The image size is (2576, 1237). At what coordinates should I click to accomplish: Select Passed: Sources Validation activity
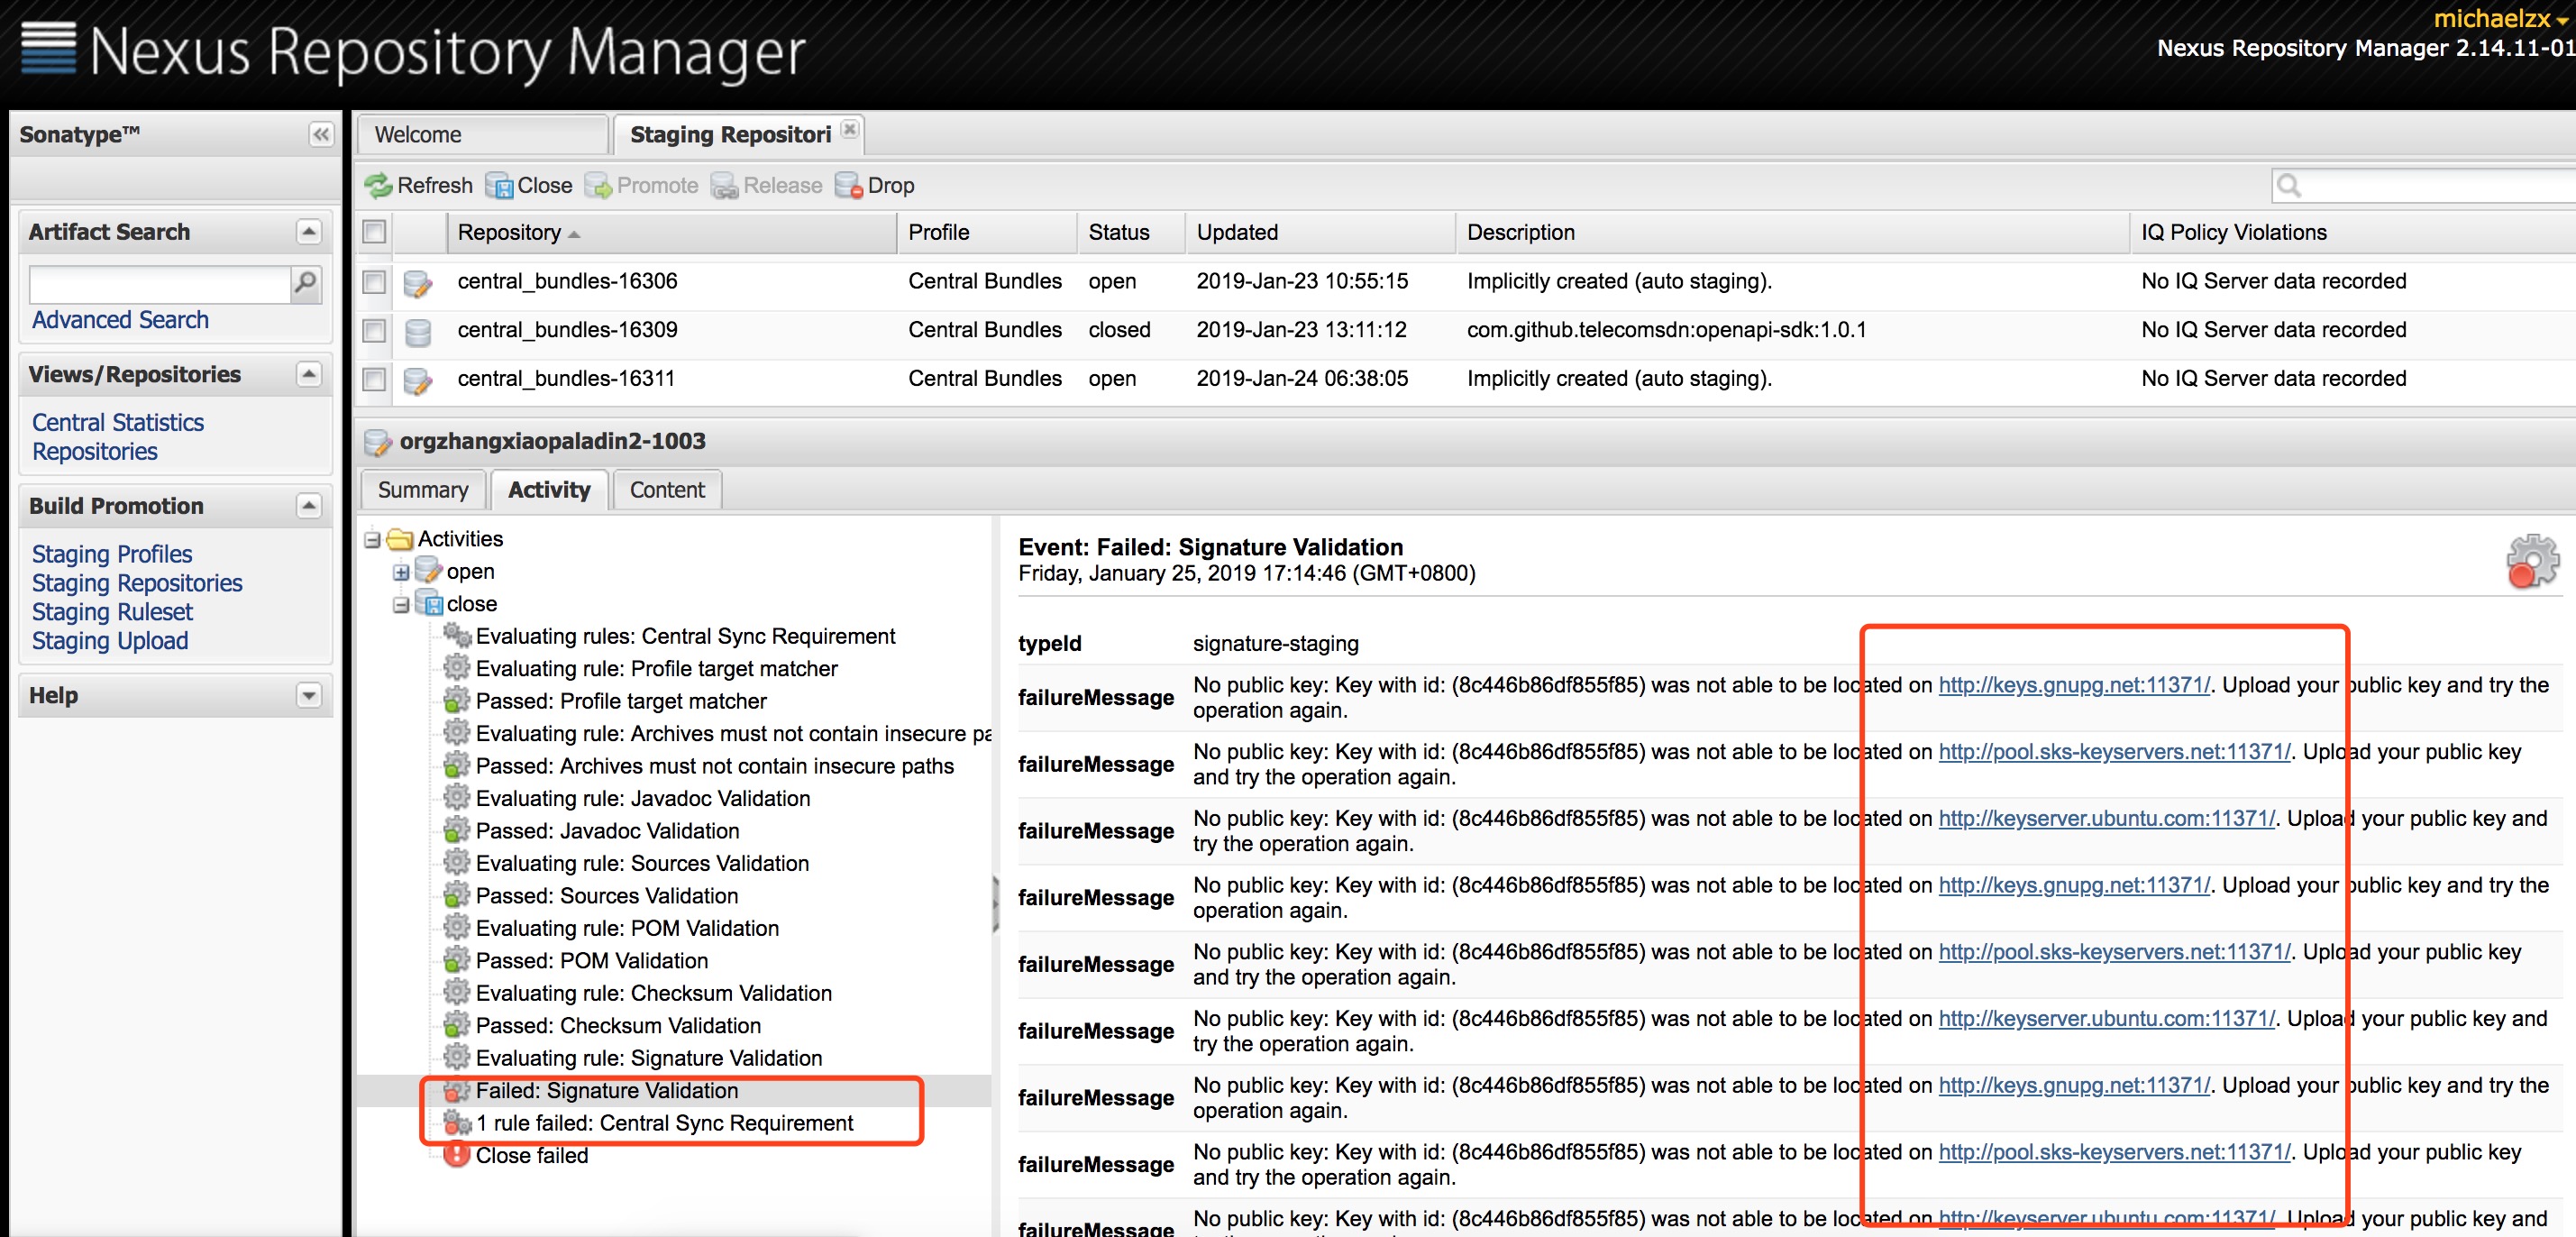click(607, 896)
